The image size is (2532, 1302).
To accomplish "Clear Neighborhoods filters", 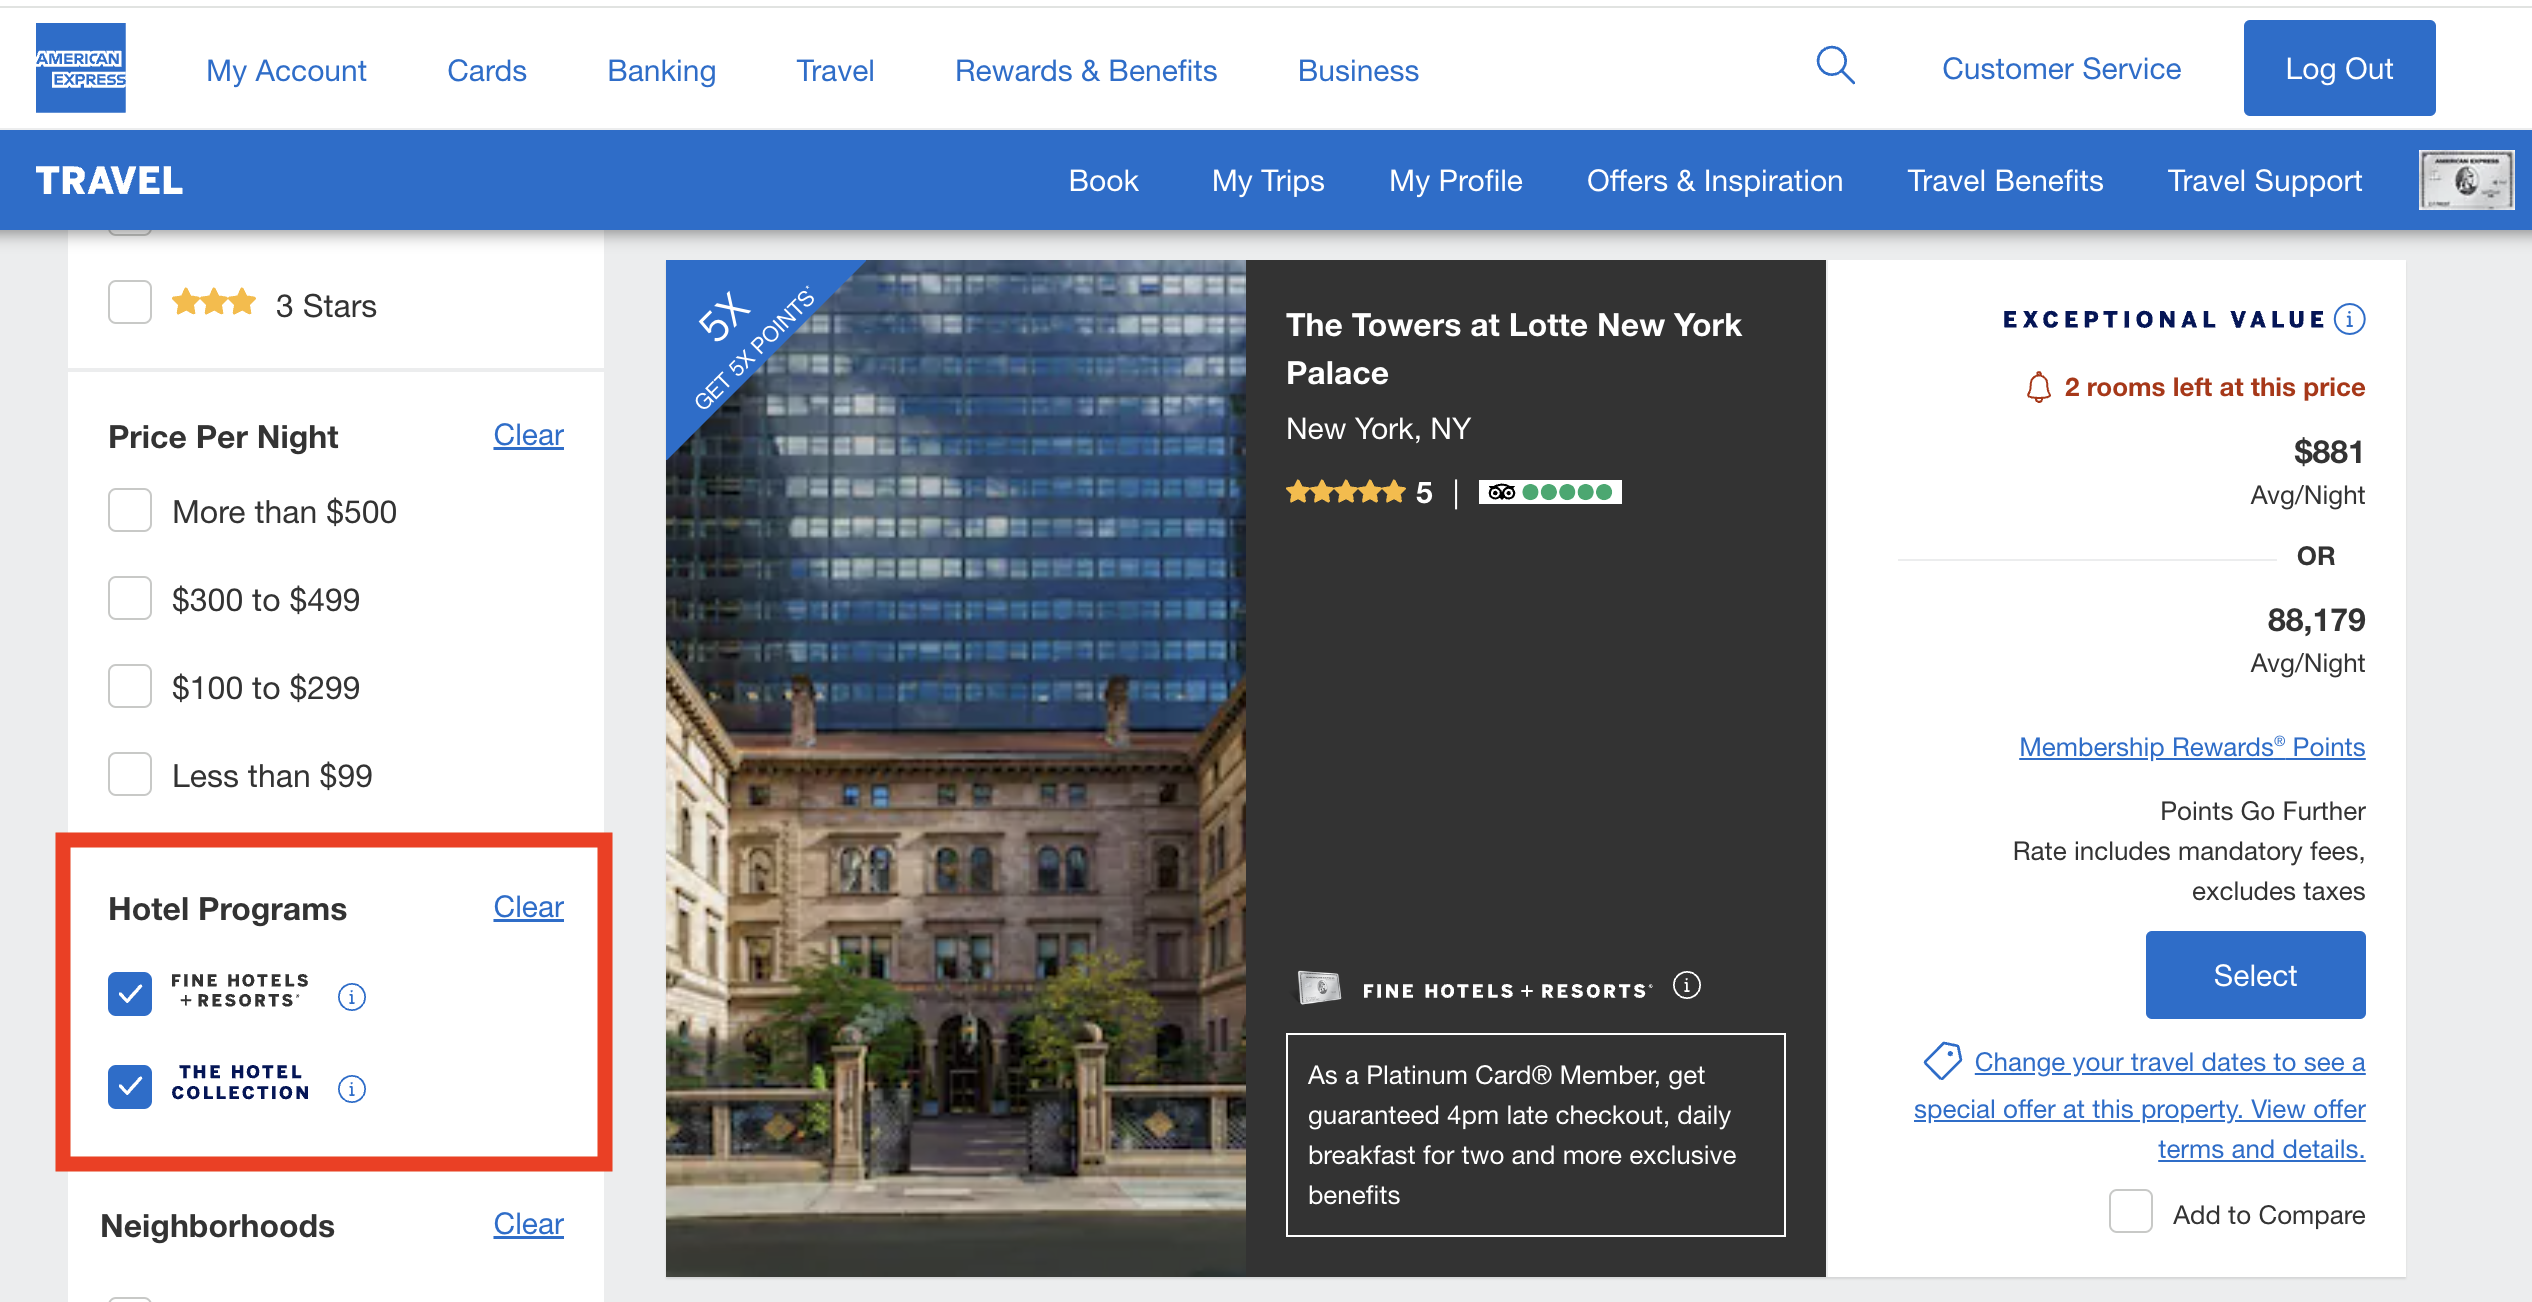I will click(528, 1224).
